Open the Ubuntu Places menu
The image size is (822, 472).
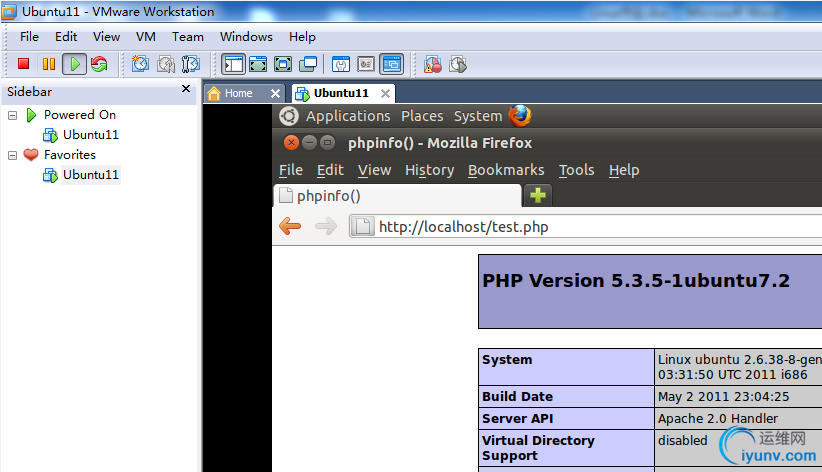422,116
